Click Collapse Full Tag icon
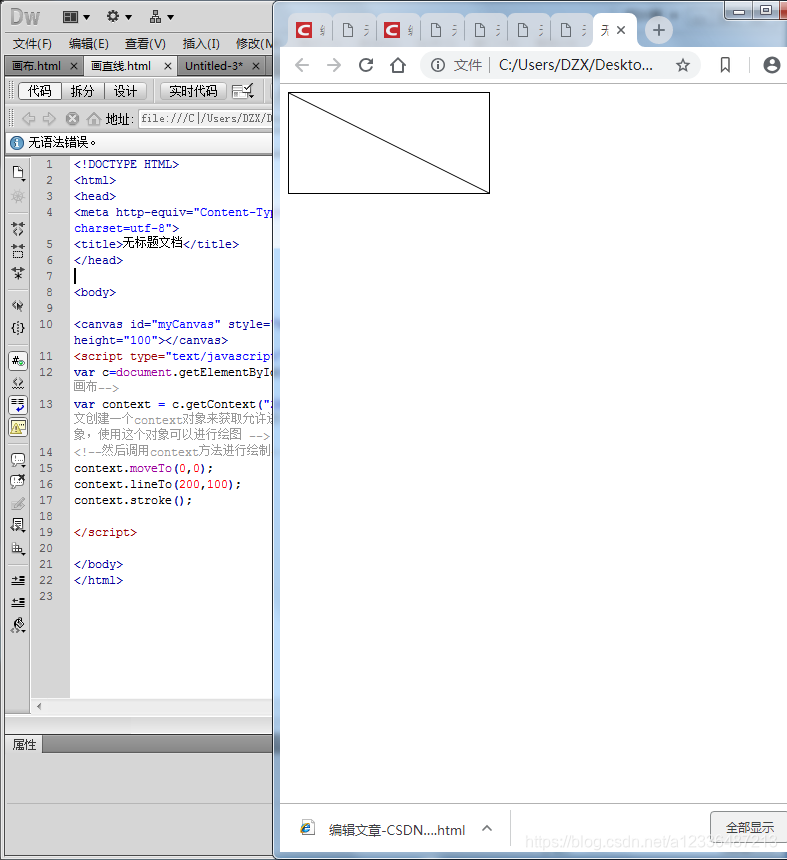The image size is (787, 860). pos(18,228)
